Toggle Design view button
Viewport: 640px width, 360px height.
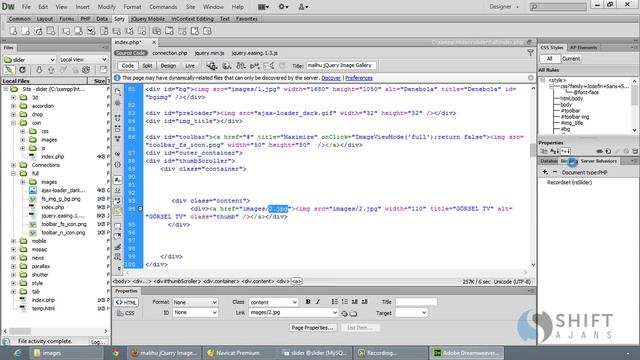[168, 66]
